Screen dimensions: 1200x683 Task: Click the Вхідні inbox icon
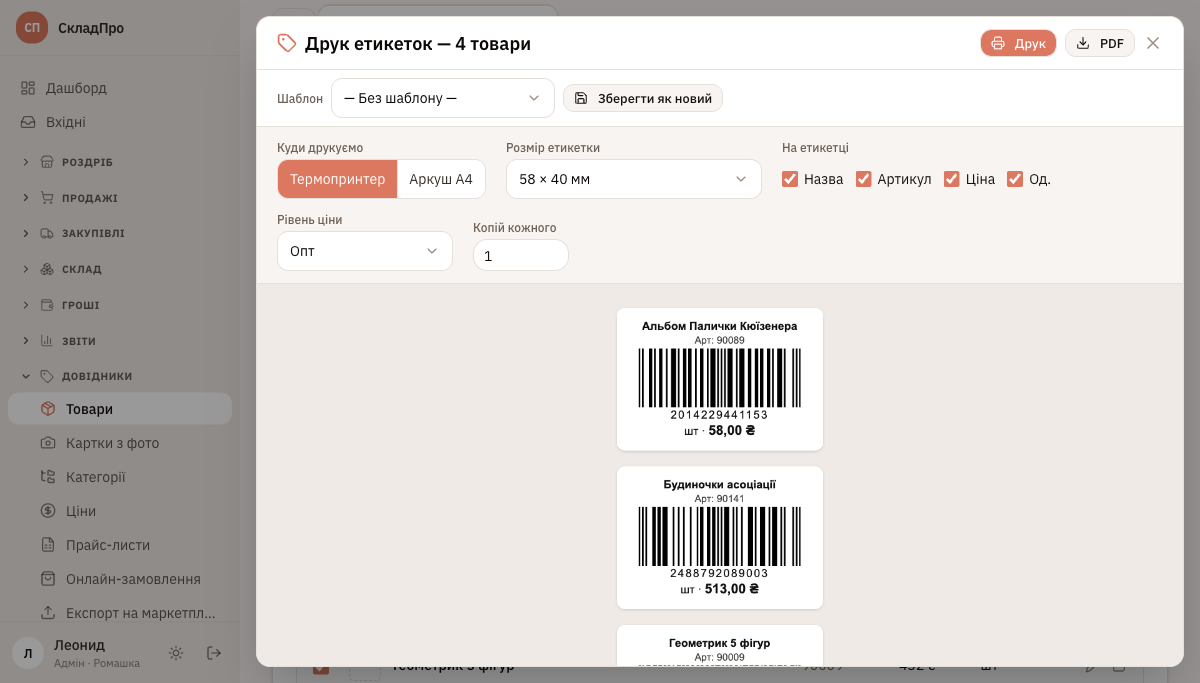(28, 122)
